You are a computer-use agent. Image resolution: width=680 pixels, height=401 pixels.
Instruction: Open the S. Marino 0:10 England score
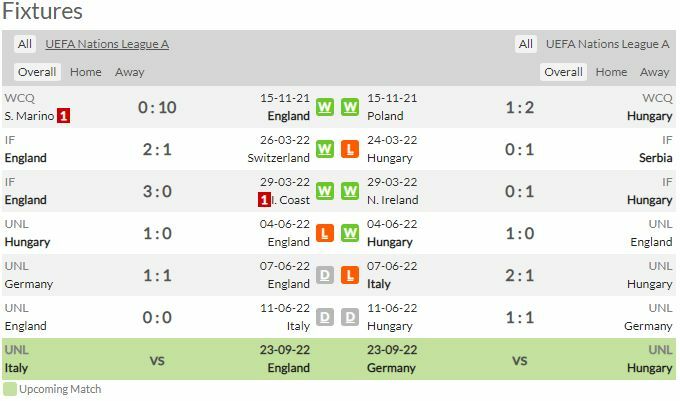coord(157,107)
